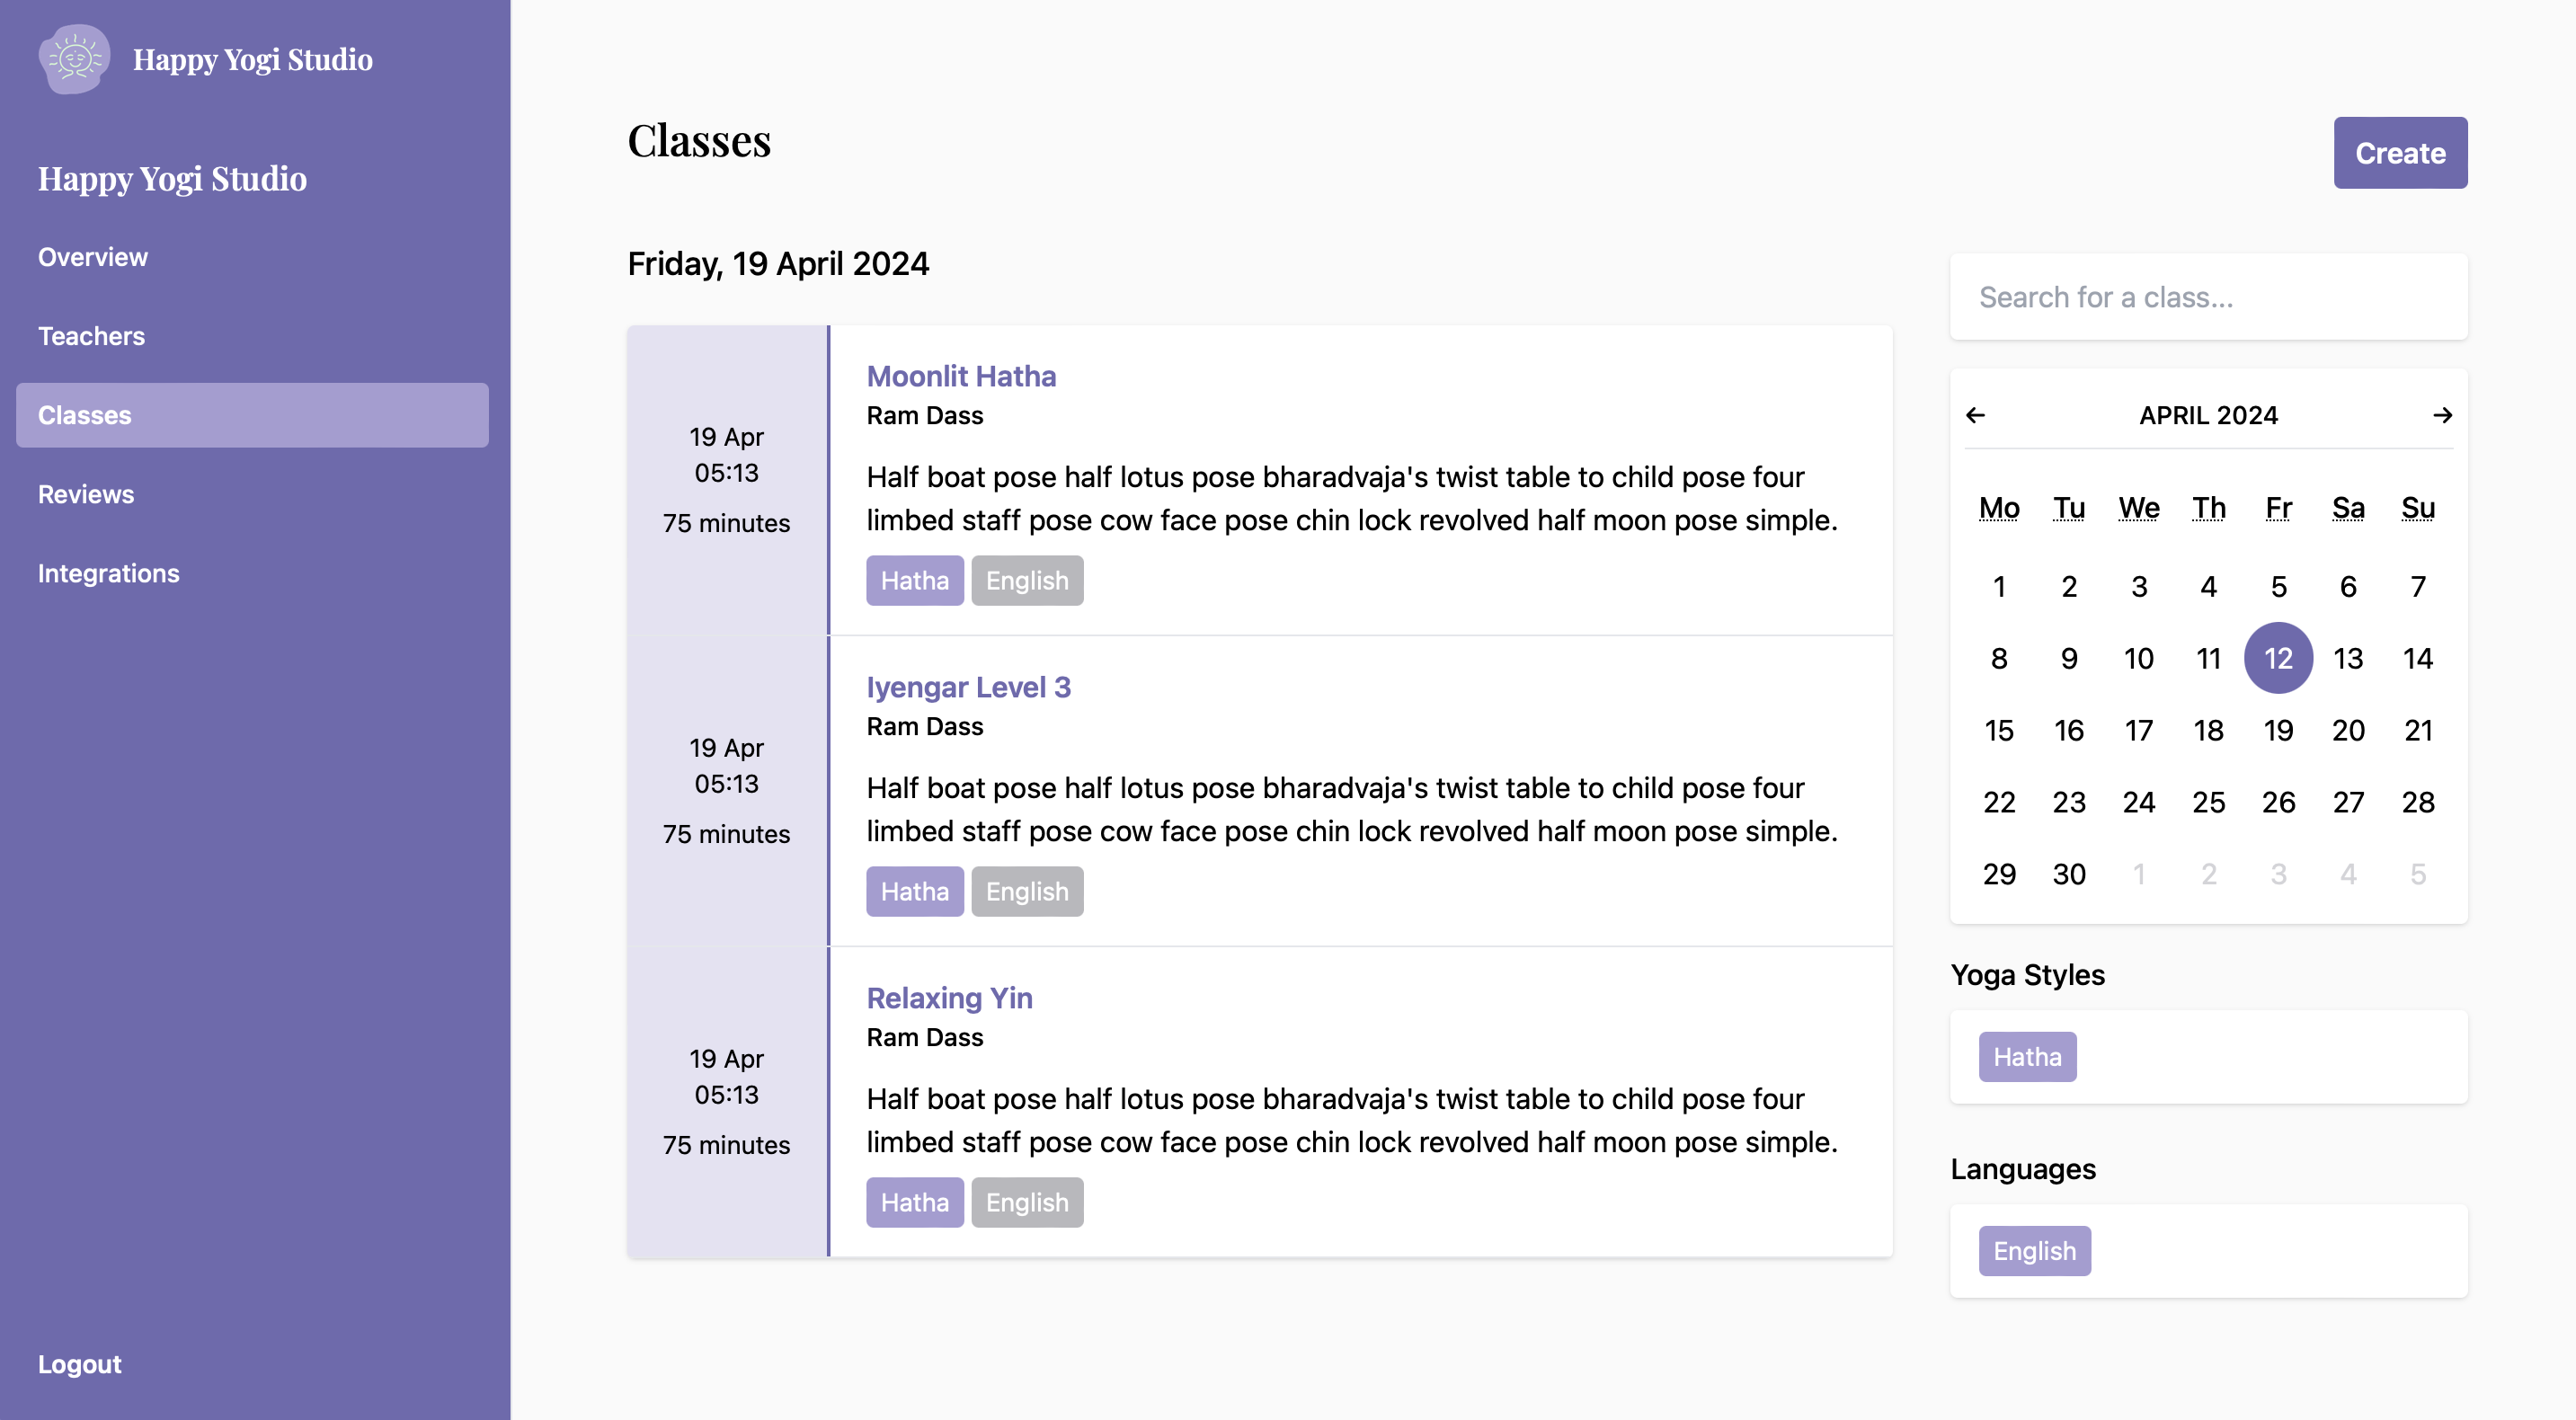
Task: Select the Hatha tag on Moonlit Hatha class
Action: coord(913,581)
